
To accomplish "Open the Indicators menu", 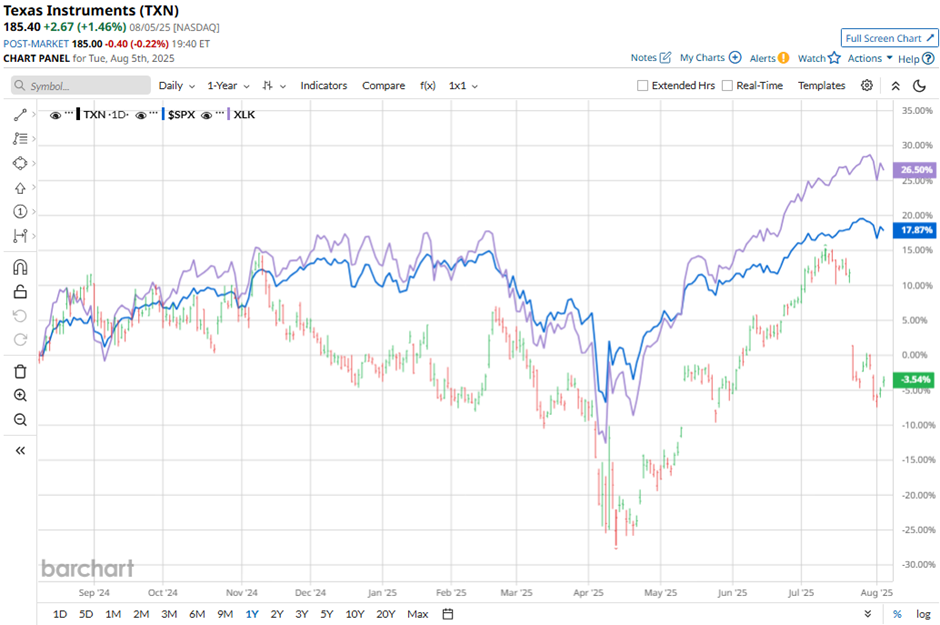I will 324,86.
